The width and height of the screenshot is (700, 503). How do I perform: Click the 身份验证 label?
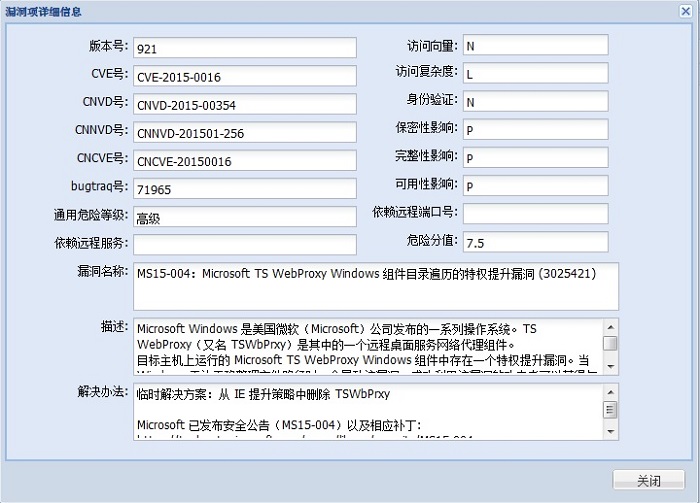(432, 100)
